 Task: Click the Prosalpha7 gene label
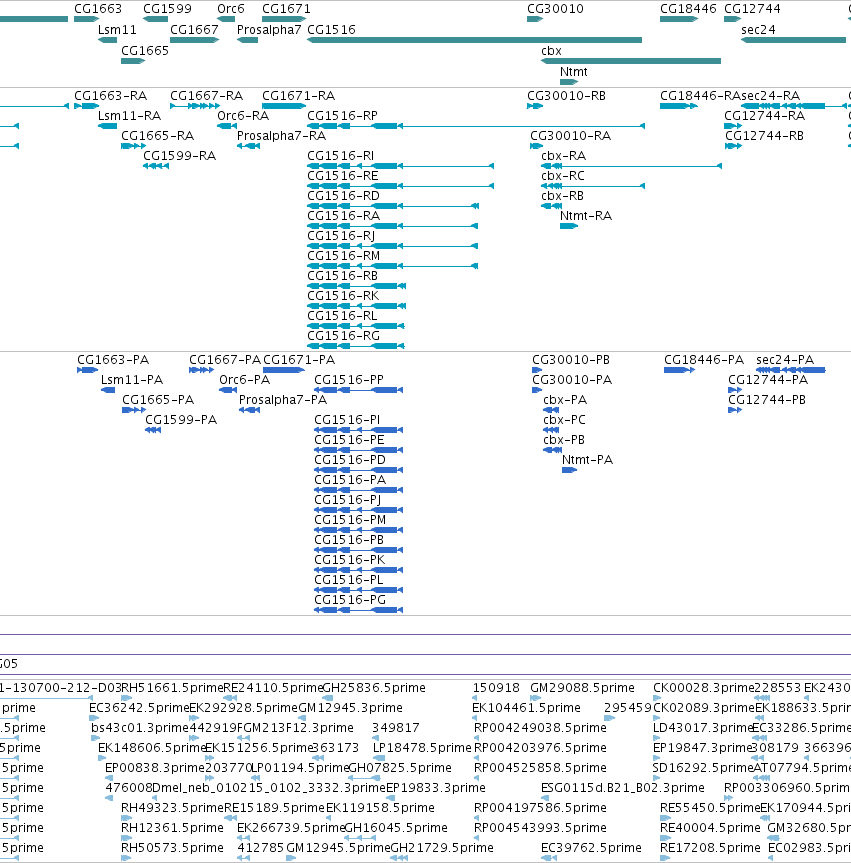269,30
